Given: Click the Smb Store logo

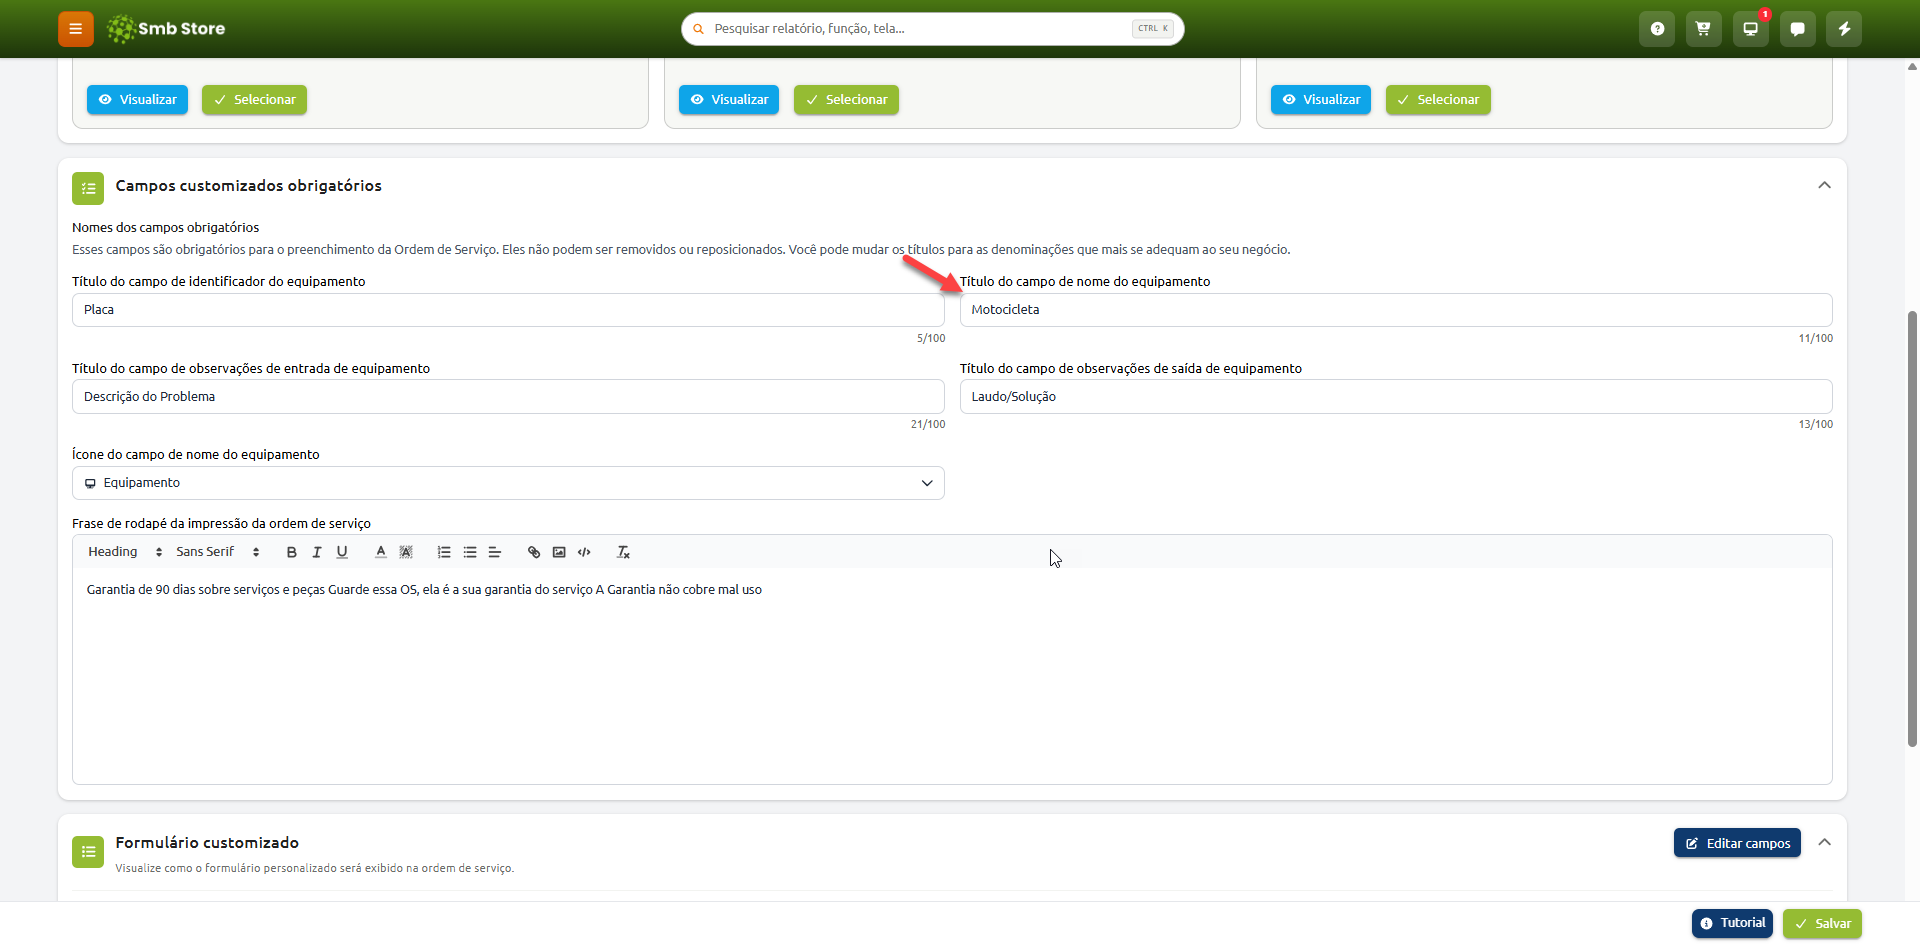Looking at the screenshot, I should click(166, 29).
